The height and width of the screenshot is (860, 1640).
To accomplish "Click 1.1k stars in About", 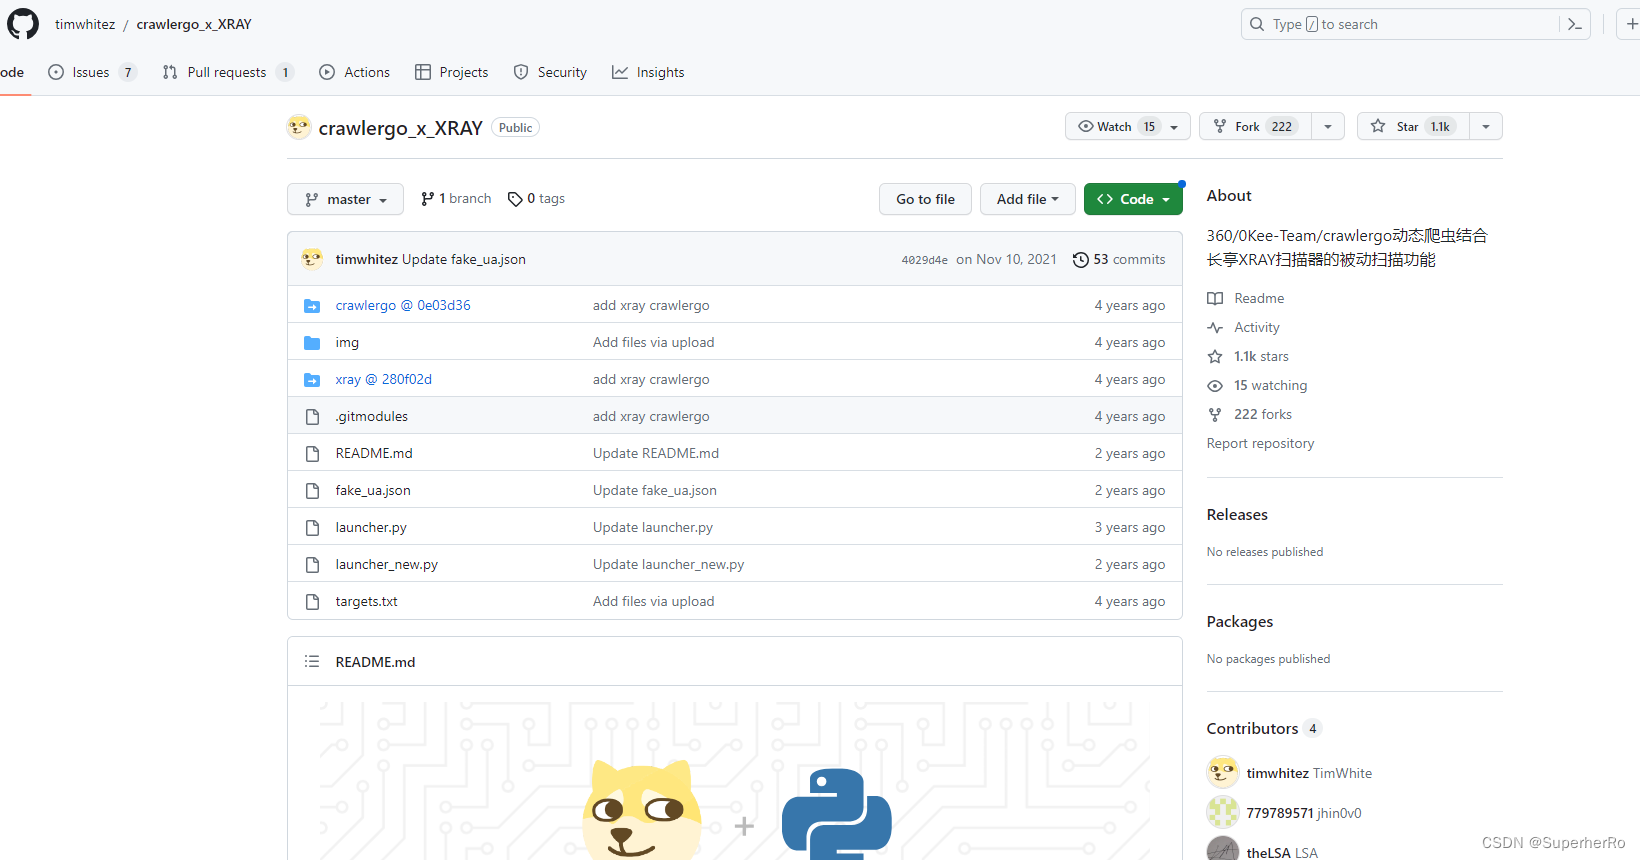I will pyautogui.click(x=1248, y=356).
